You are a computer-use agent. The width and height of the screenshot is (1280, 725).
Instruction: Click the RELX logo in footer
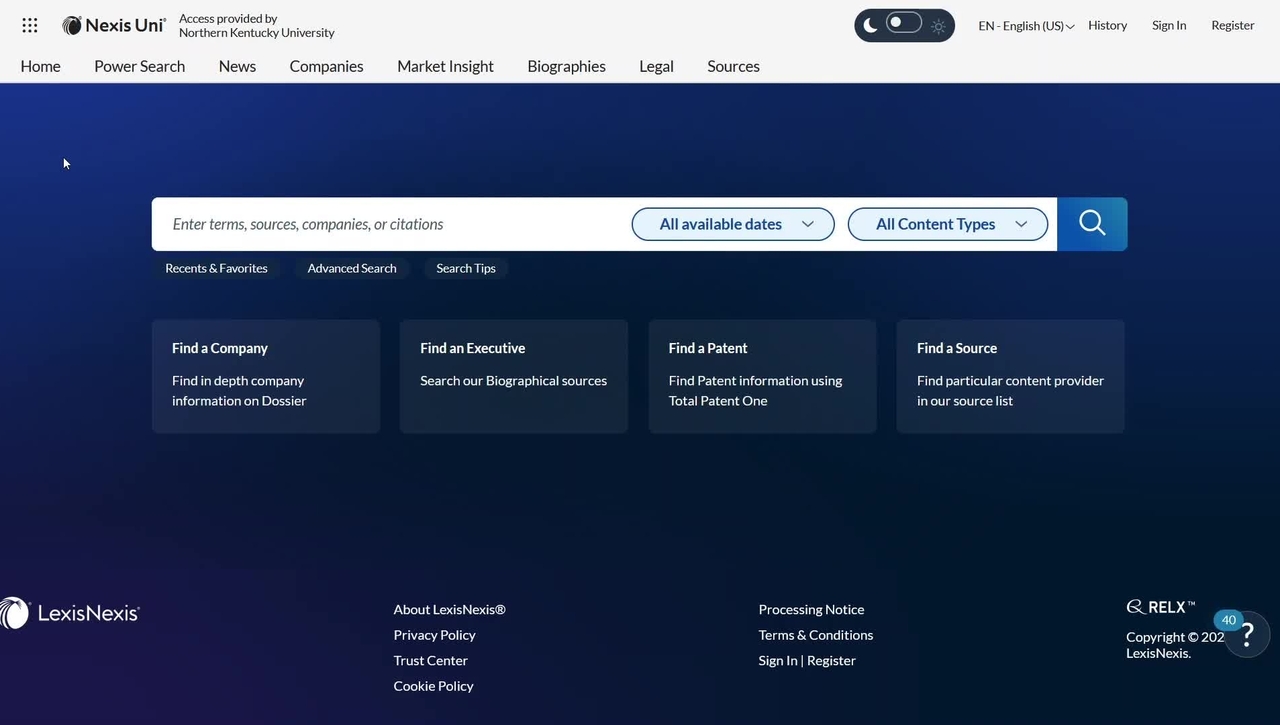[1160, 607]
